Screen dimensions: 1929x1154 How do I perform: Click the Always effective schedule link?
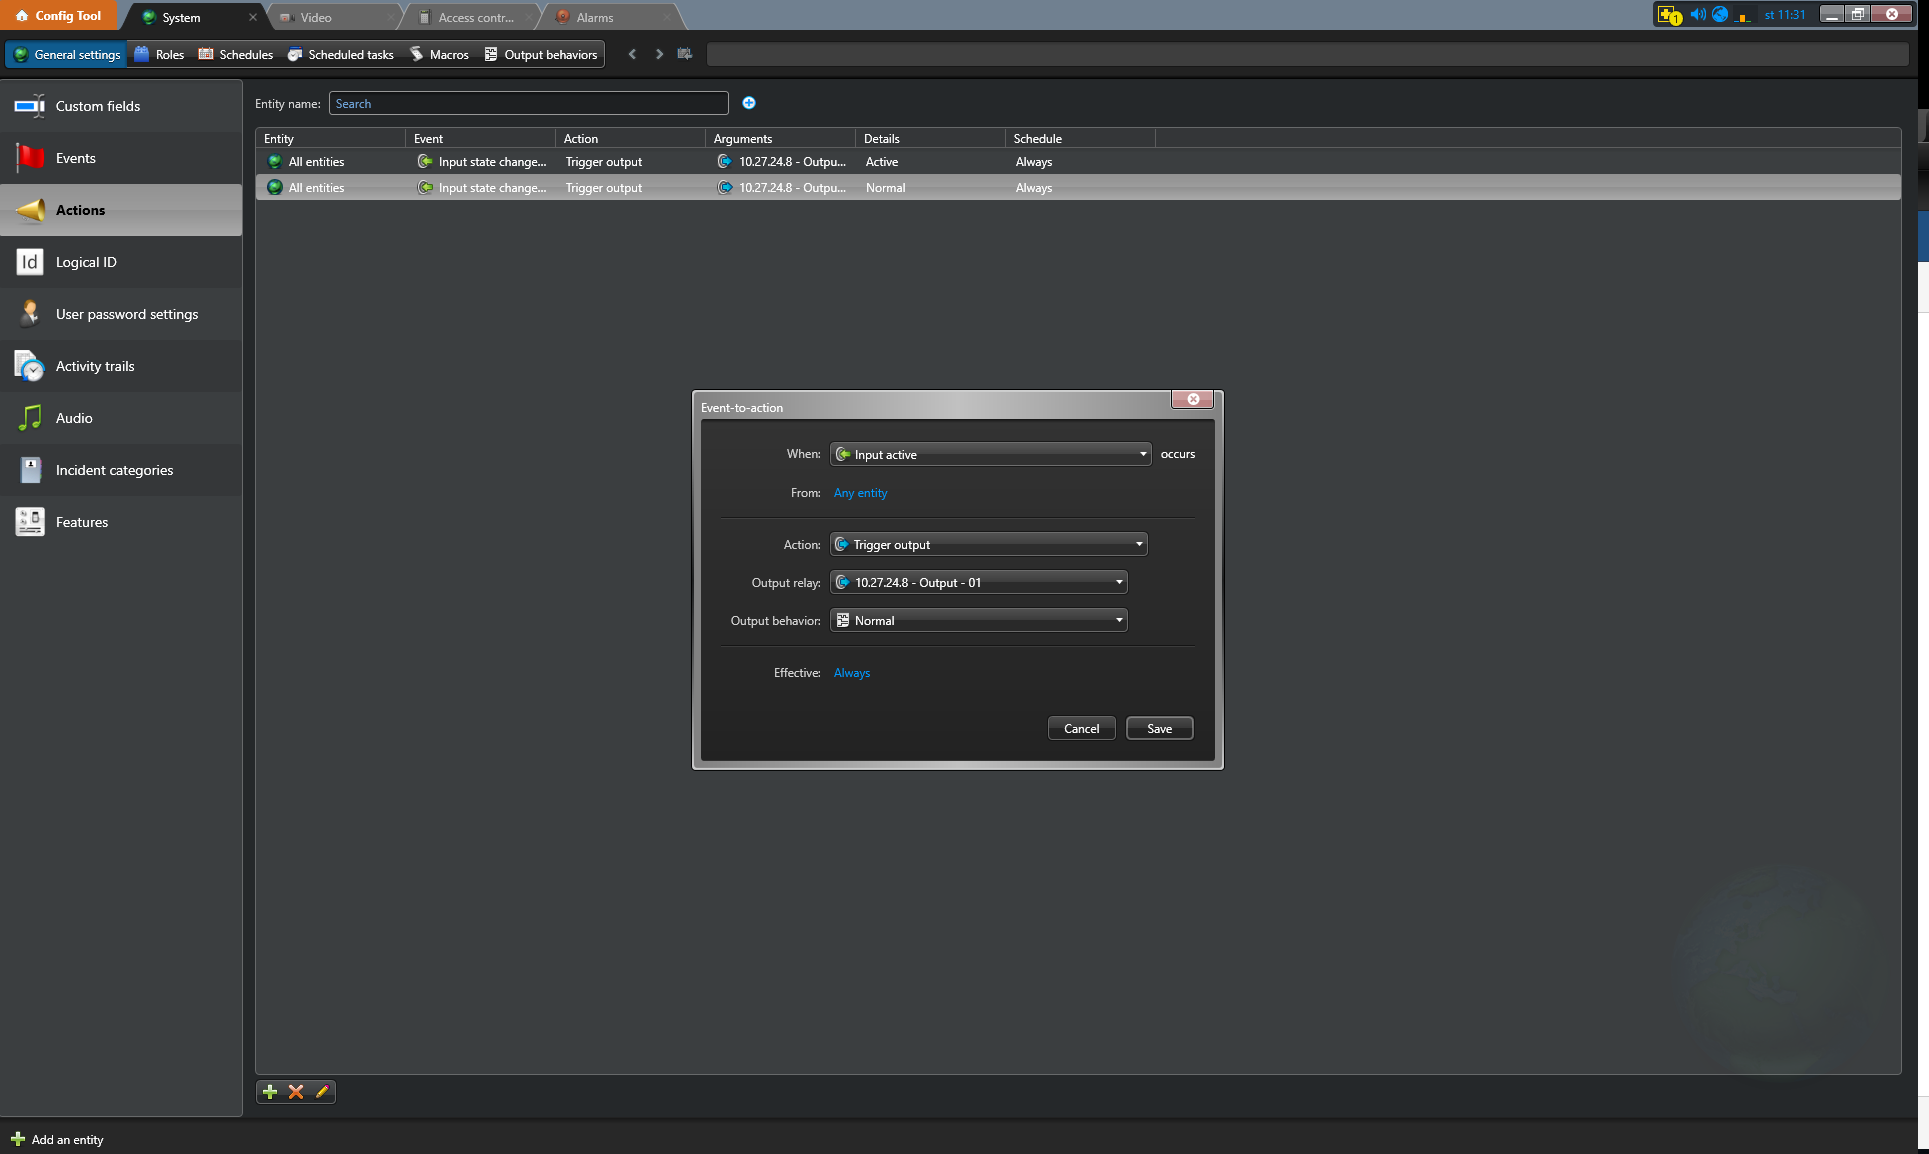tap(852, 673)
